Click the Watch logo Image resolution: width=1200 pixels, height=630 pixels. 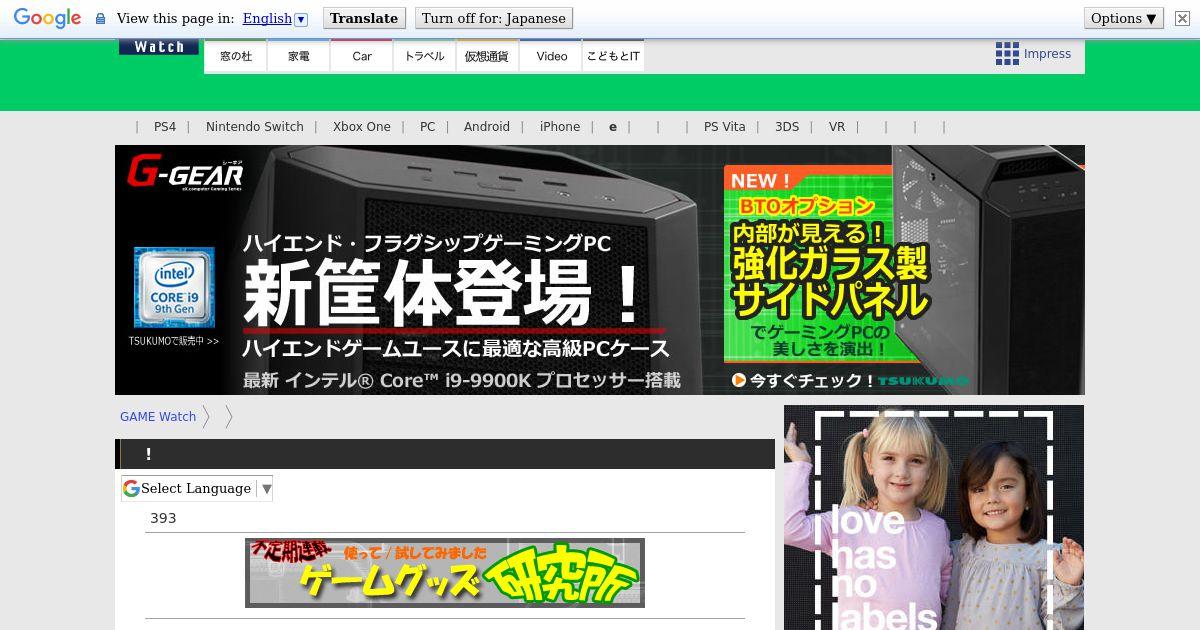click(159, 47)
